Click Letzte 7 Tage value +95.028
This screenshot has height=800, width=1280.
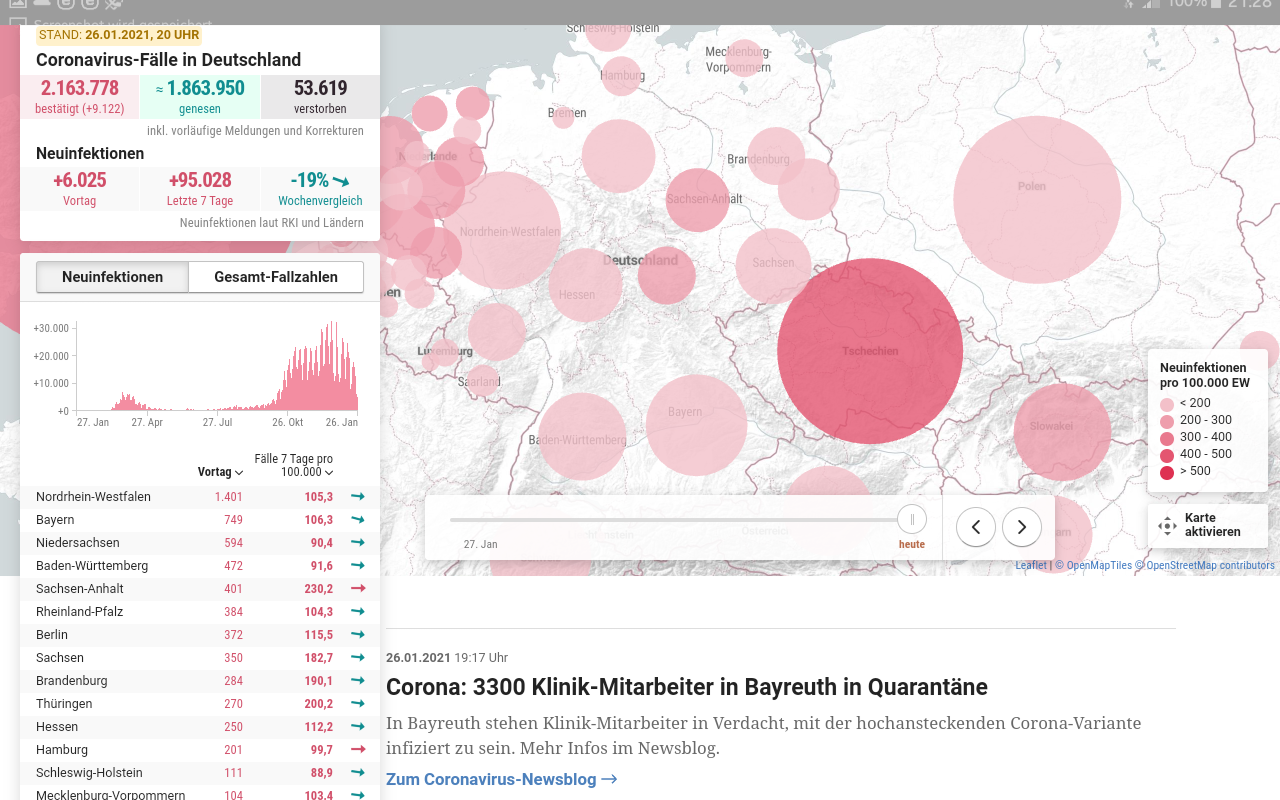coord(200,180)
